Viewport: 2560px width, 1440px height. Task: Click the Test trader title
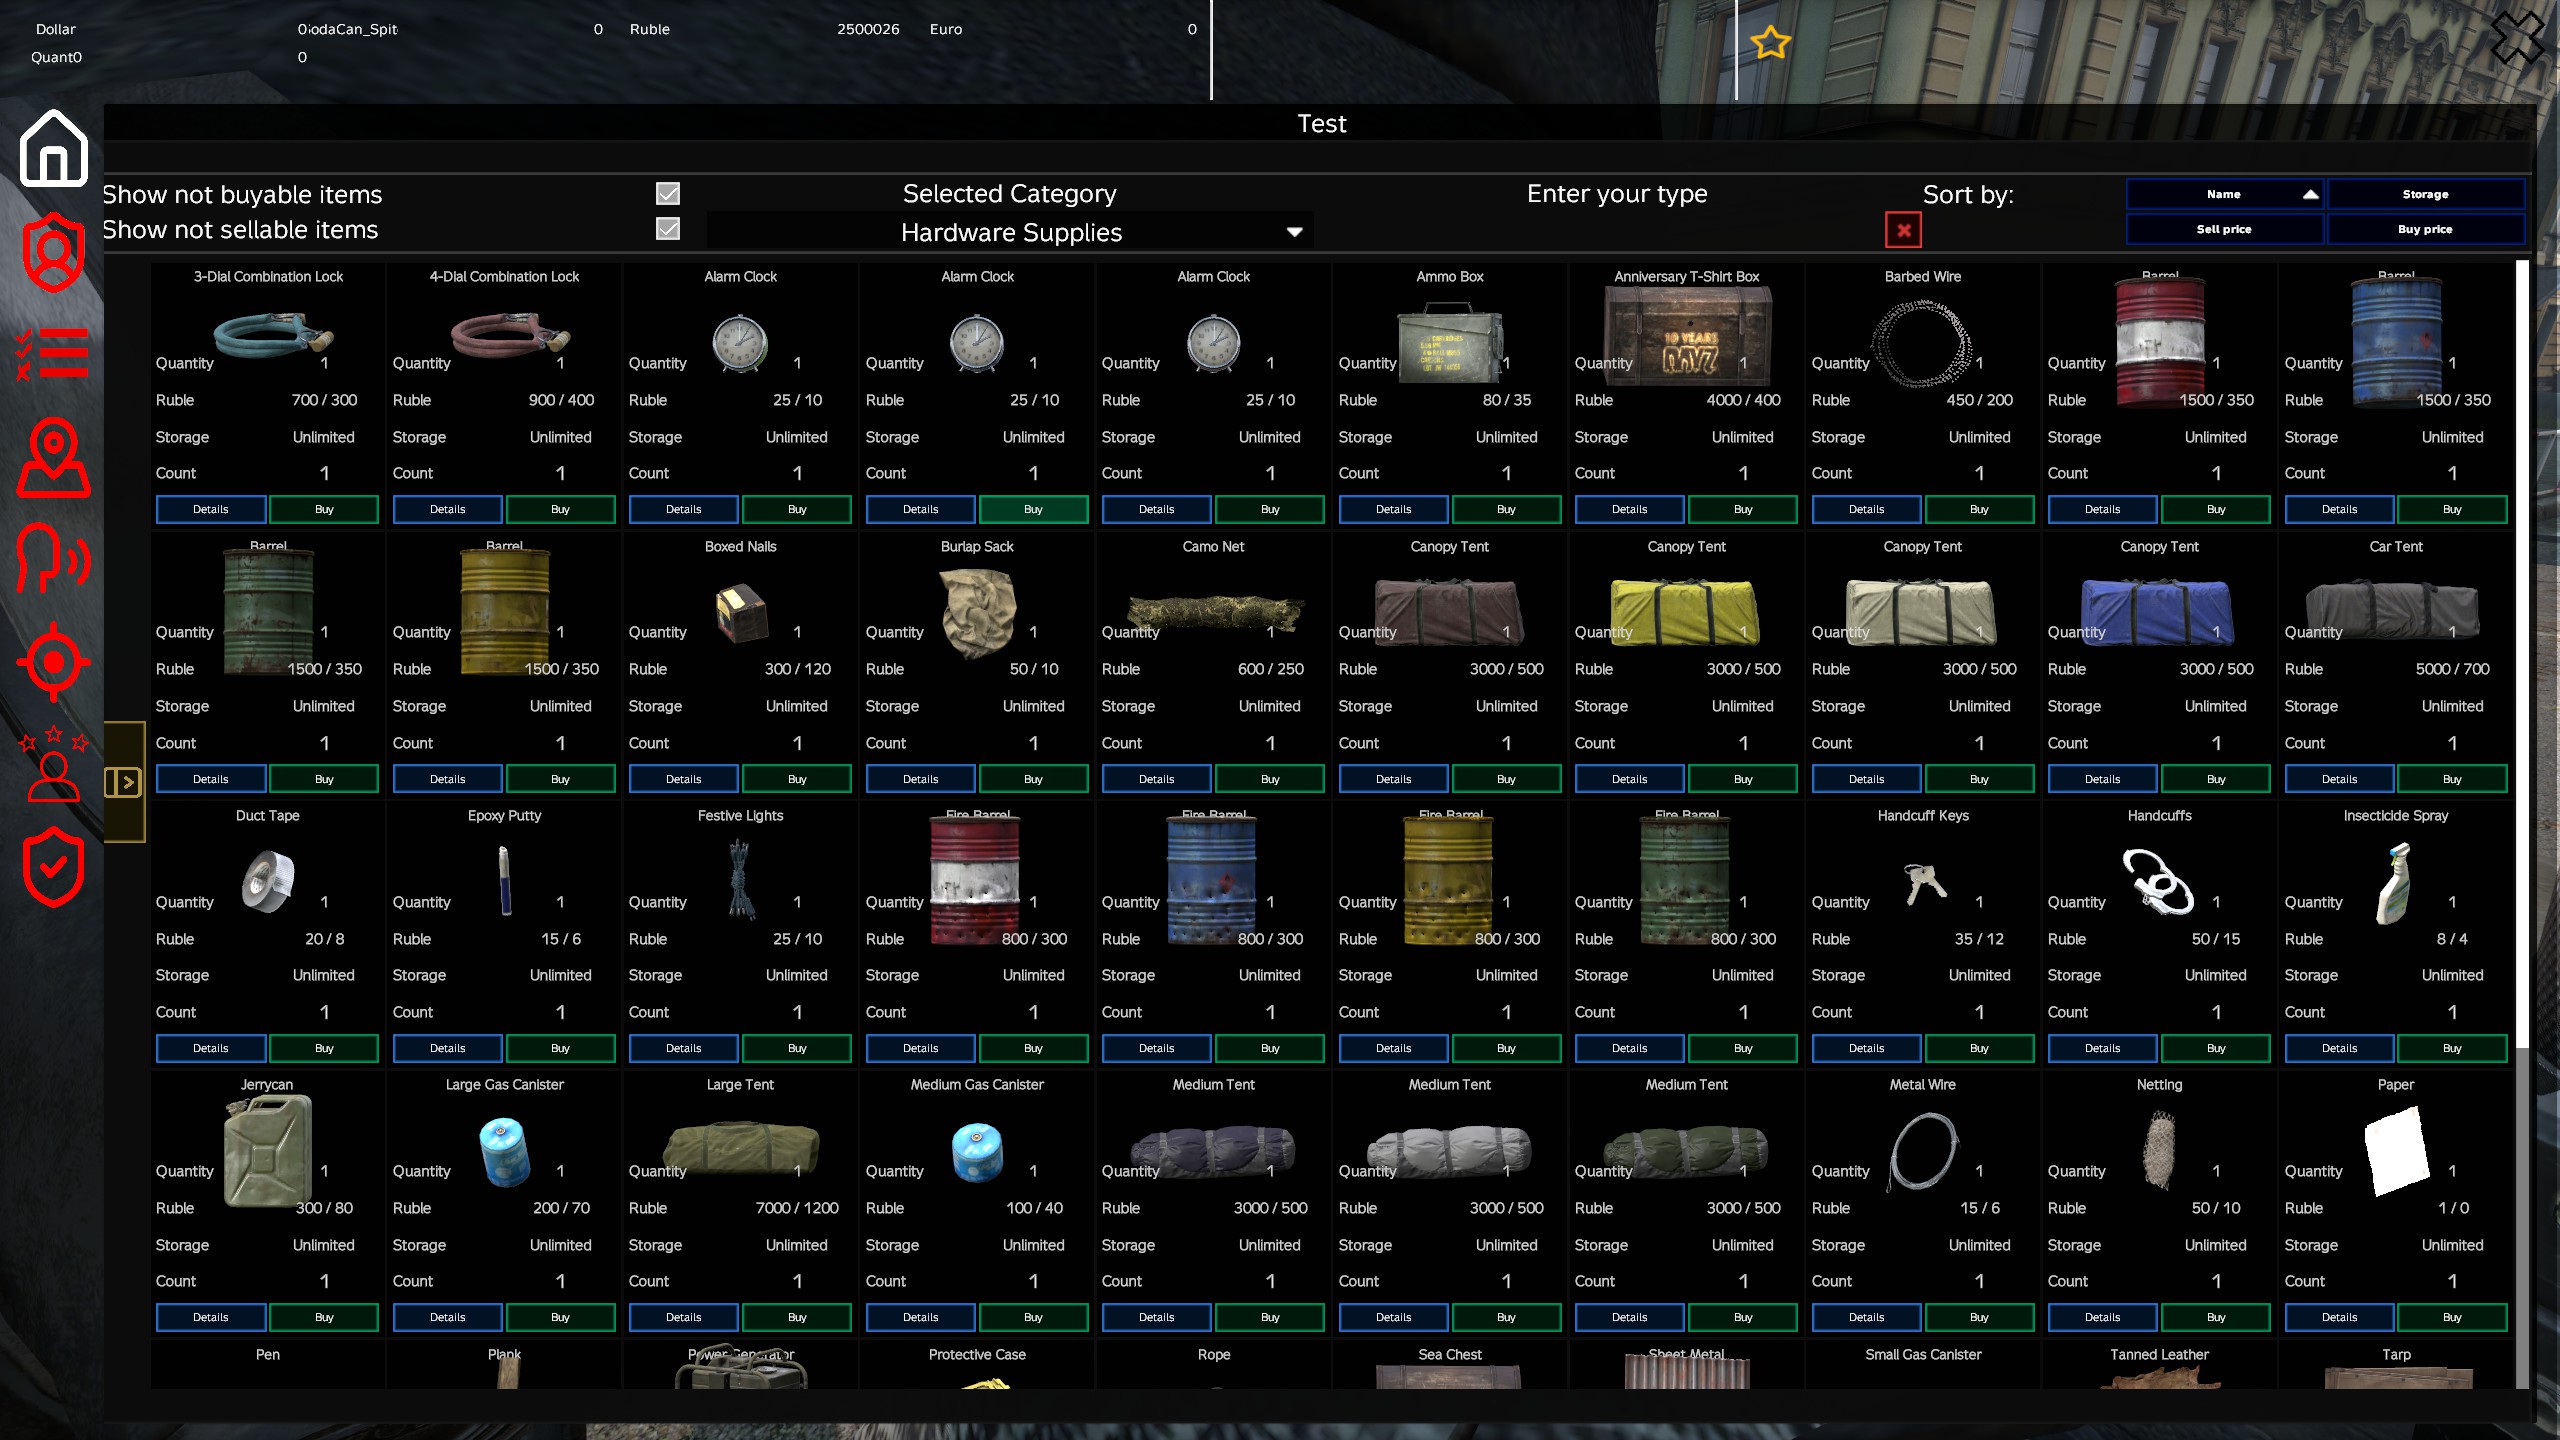tap(1321, 123)
